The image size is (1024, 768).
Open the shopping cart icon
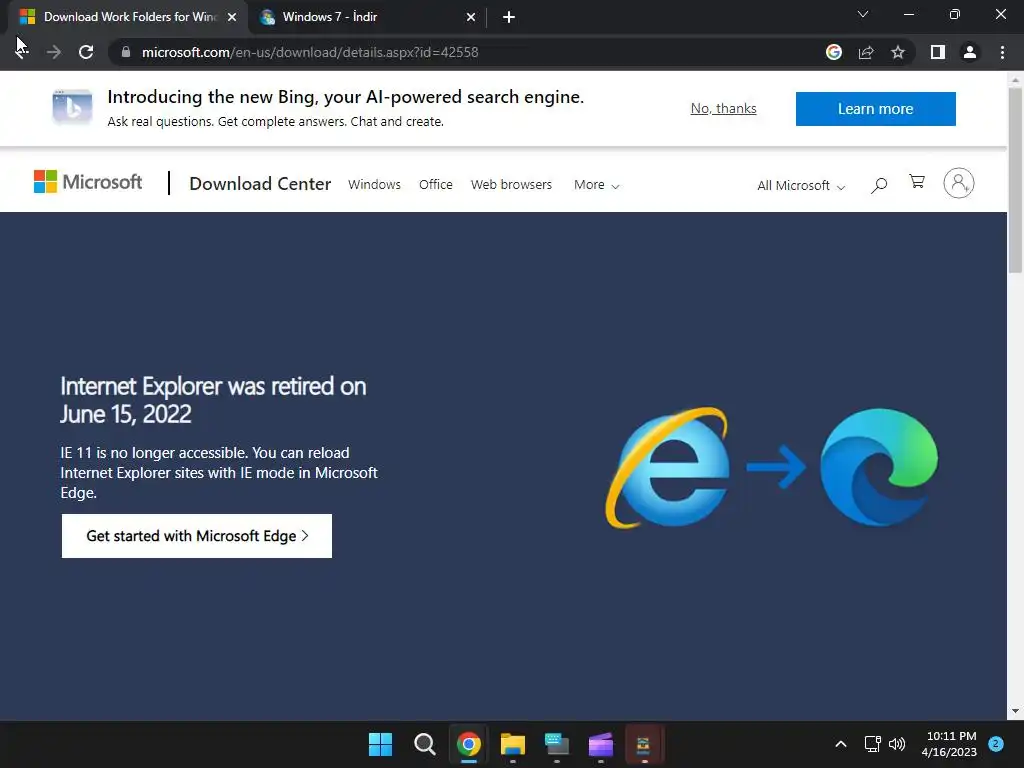pyautogui.click(x=917, y=182)
